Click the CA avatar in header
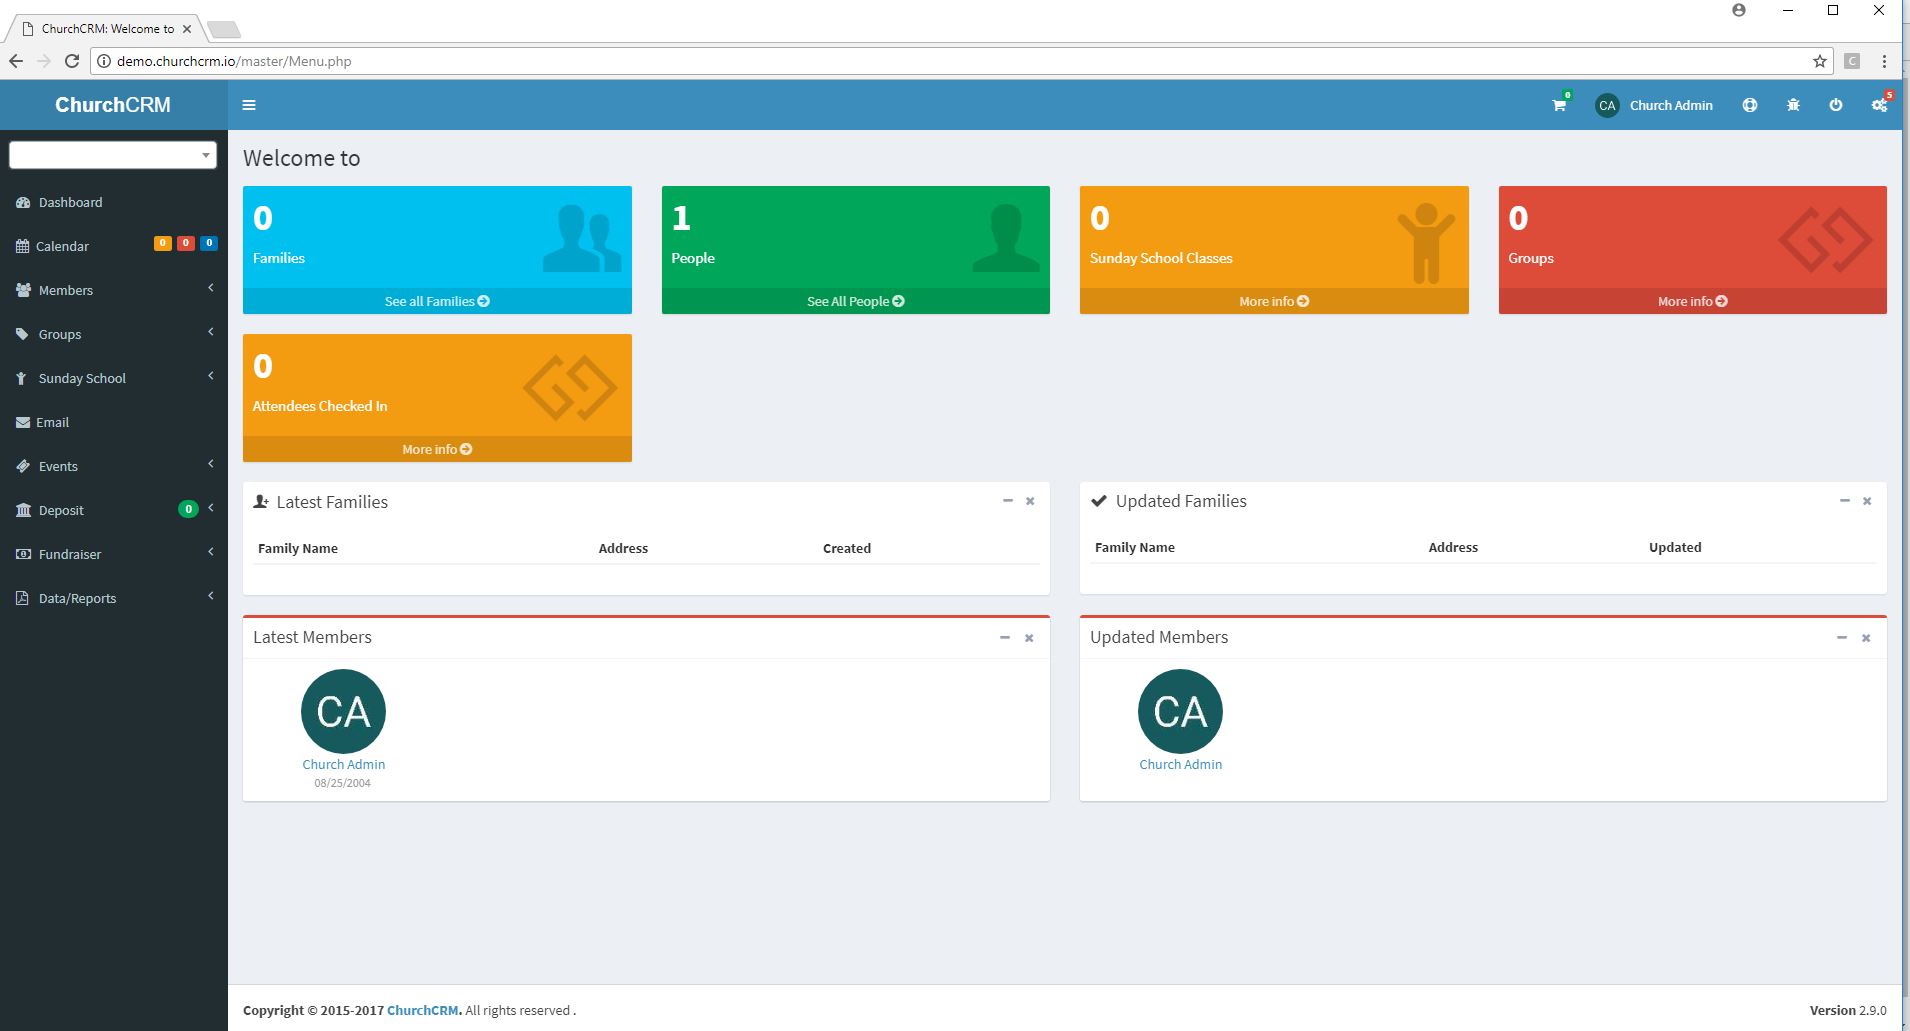The image size is (1910, 1031). 1607,105
